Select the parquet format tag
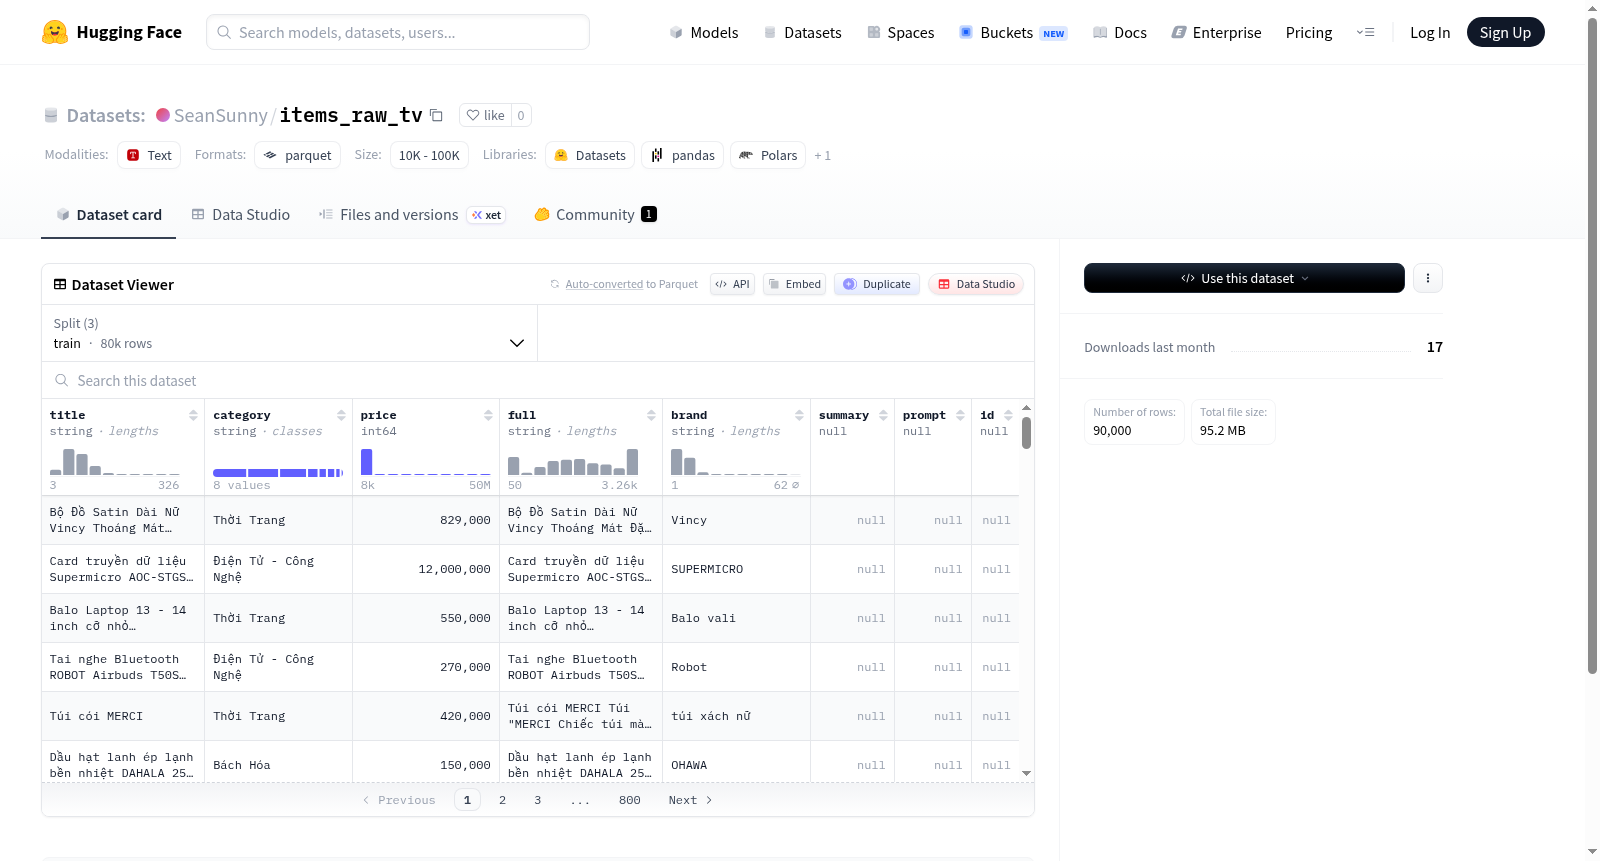 [x=298, y=155]
